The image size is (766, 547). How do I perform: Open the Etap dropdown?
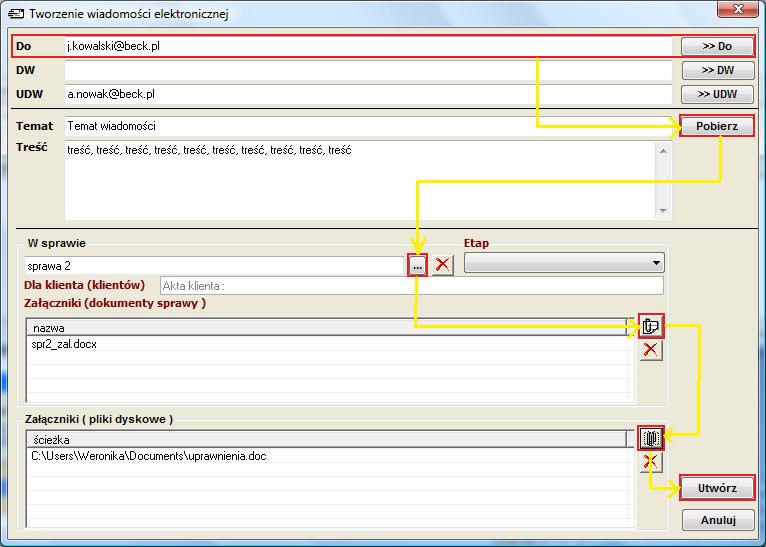[564, 263]
